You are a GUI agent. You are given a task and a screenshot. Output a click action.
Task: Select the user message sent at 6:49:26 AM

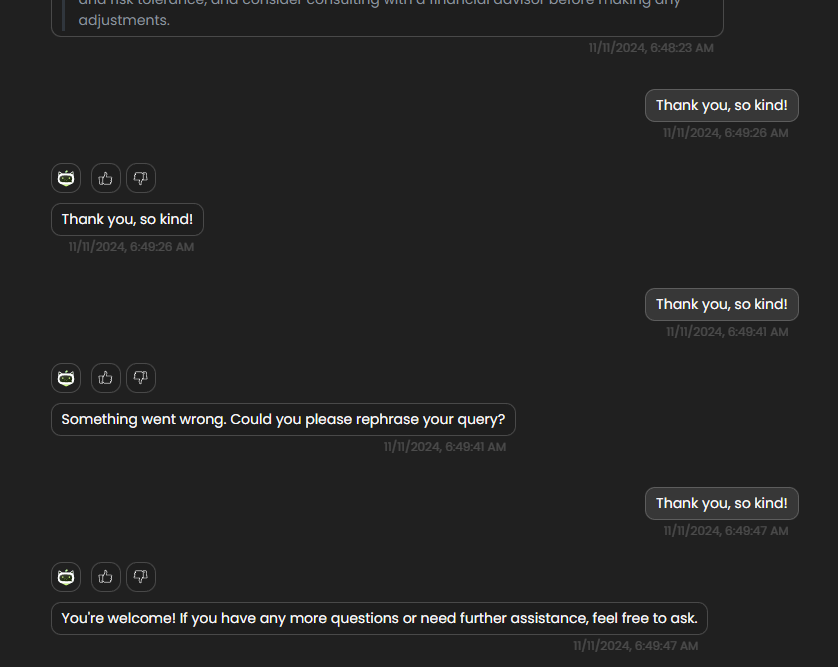[721, 105]
